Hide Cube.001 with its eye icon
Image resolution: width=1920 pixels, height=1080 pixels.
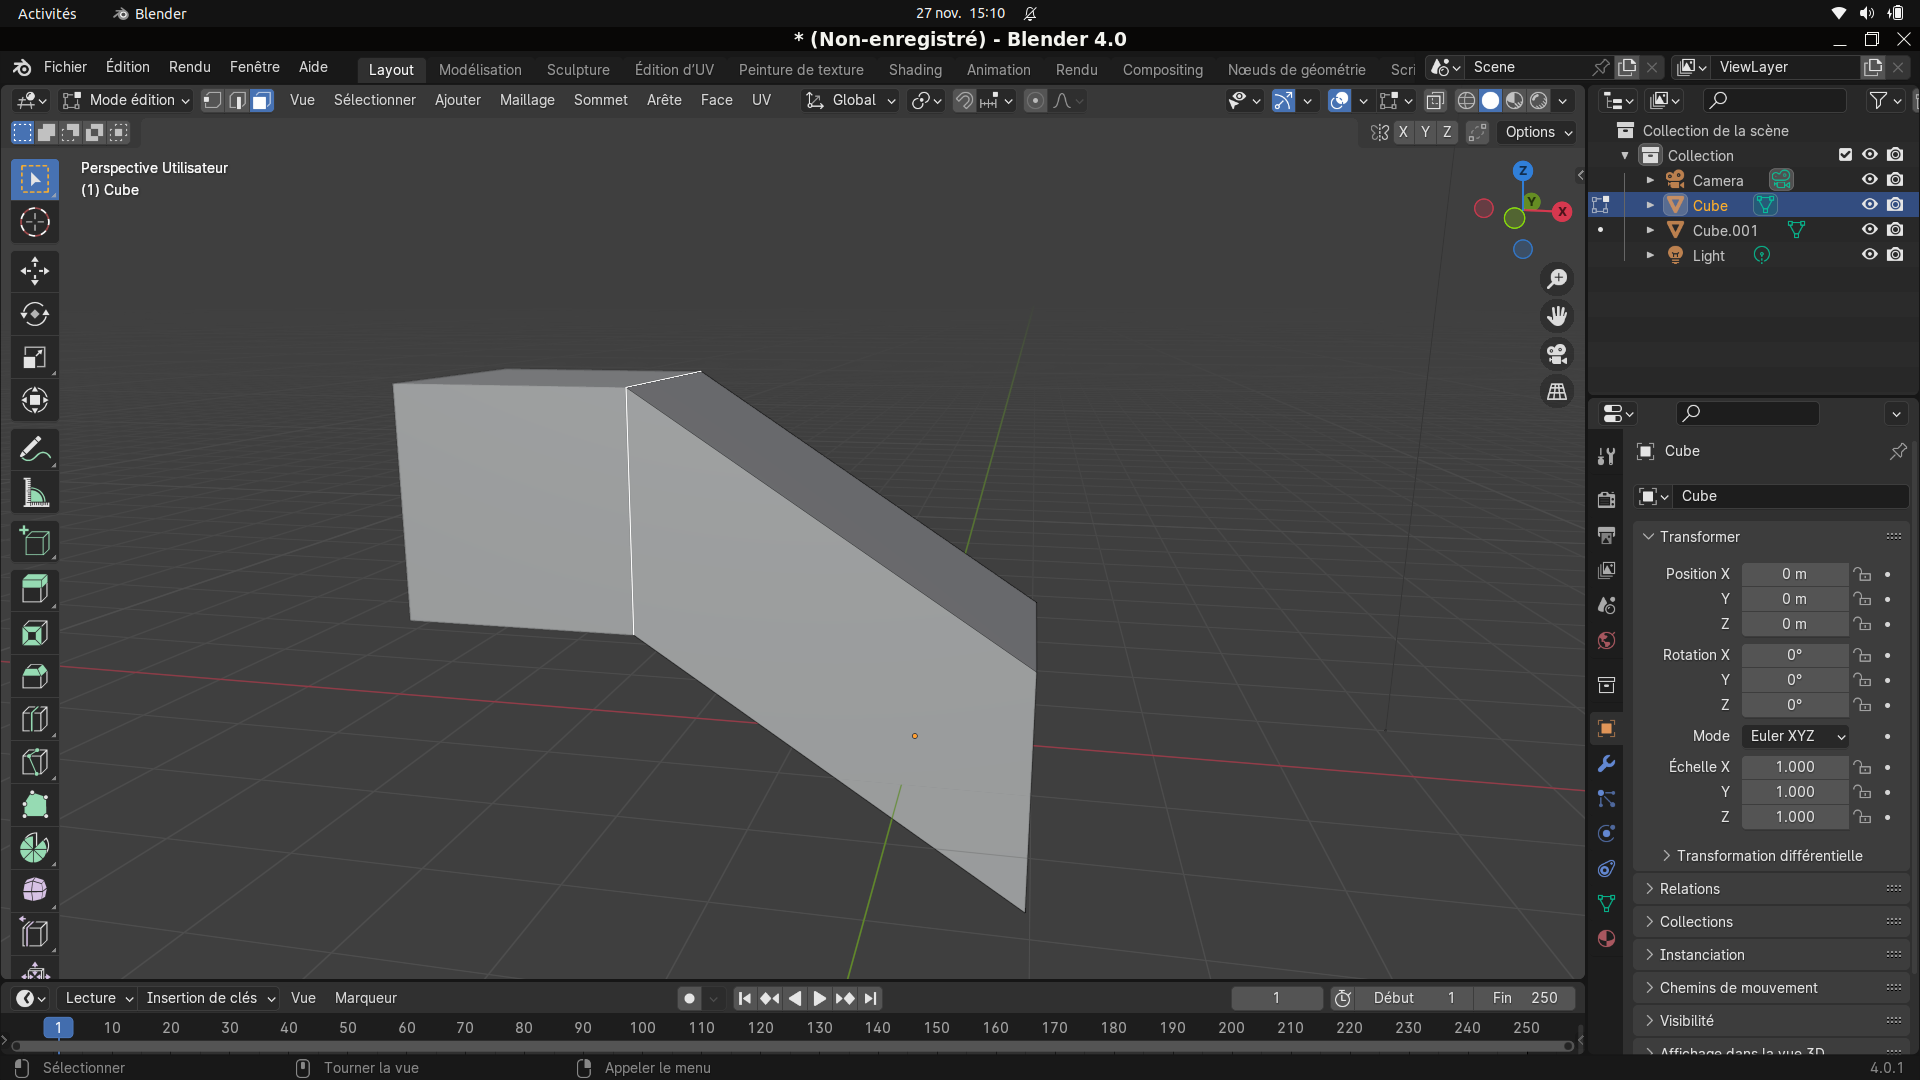(1869, 230)
